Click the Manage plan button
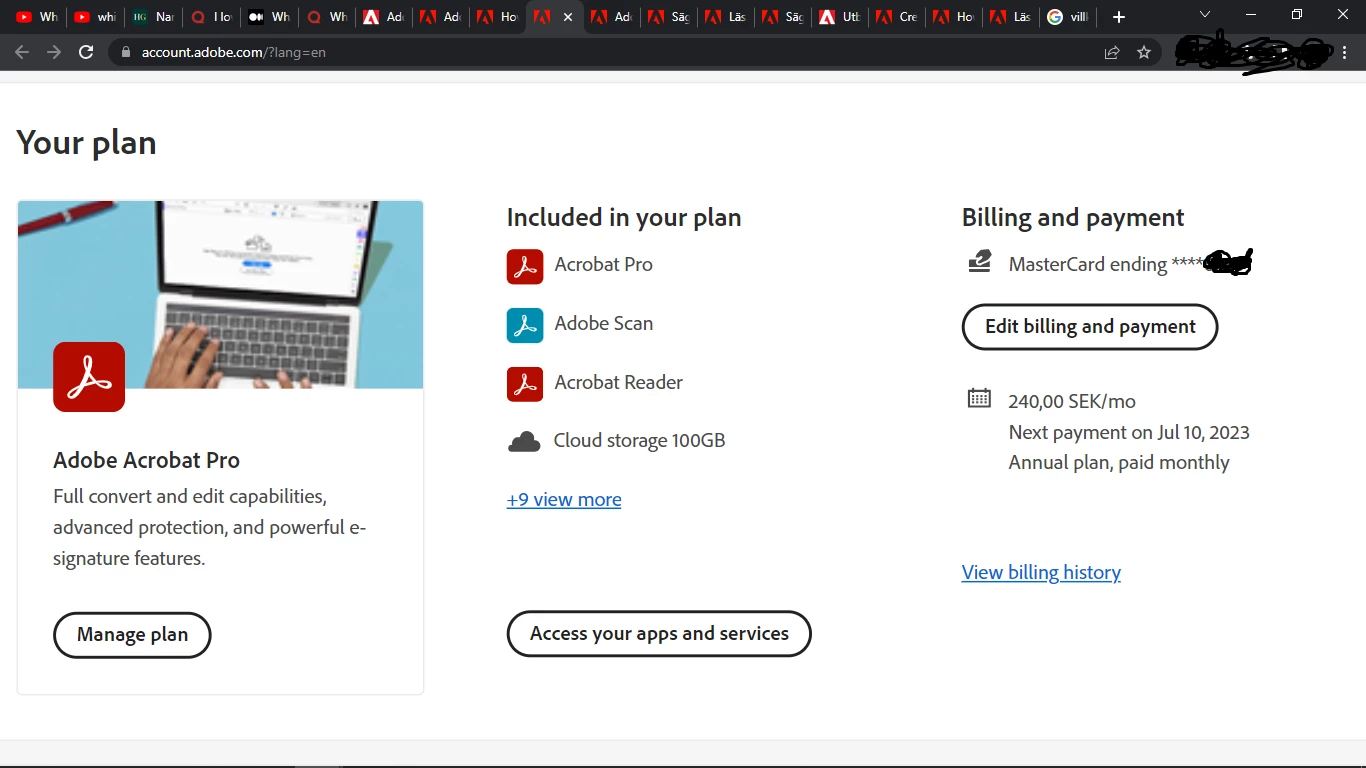The width and height of the screenshot is (1366, 768). pos(132,635)
